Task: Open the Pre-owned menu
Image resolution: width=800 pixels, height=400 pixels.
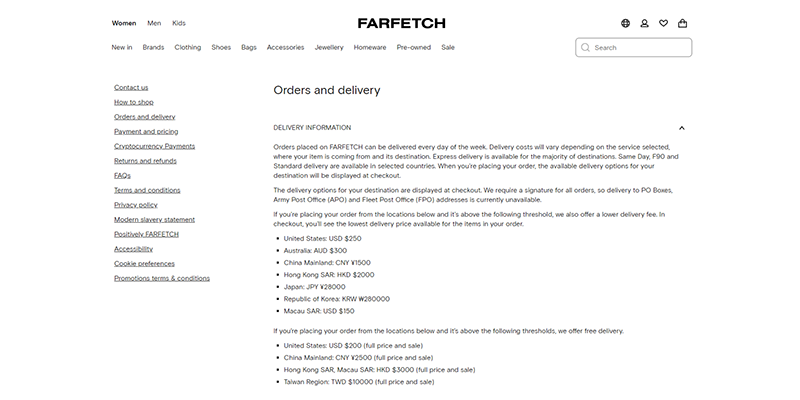Action: pyautogui.click(x=414, y=47)
